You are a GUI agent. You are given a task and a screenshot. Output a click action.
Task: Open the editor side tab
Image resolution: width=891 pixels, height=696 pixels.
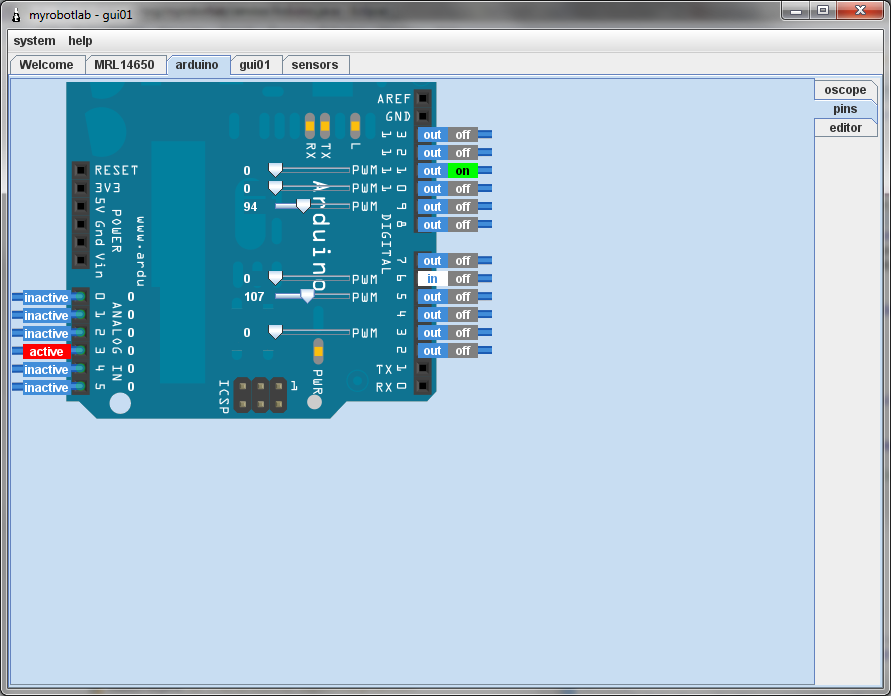[846, 128]
